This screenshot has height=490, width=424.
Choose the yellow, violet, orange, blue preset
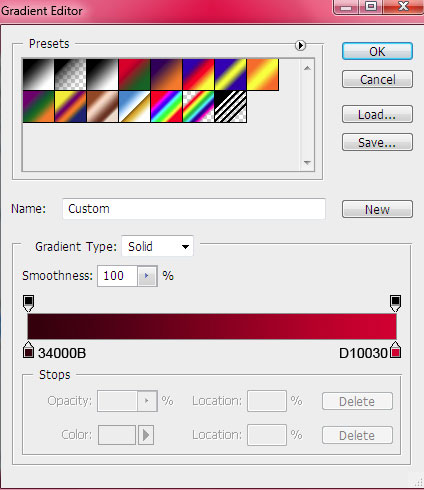tap(70, 106)
